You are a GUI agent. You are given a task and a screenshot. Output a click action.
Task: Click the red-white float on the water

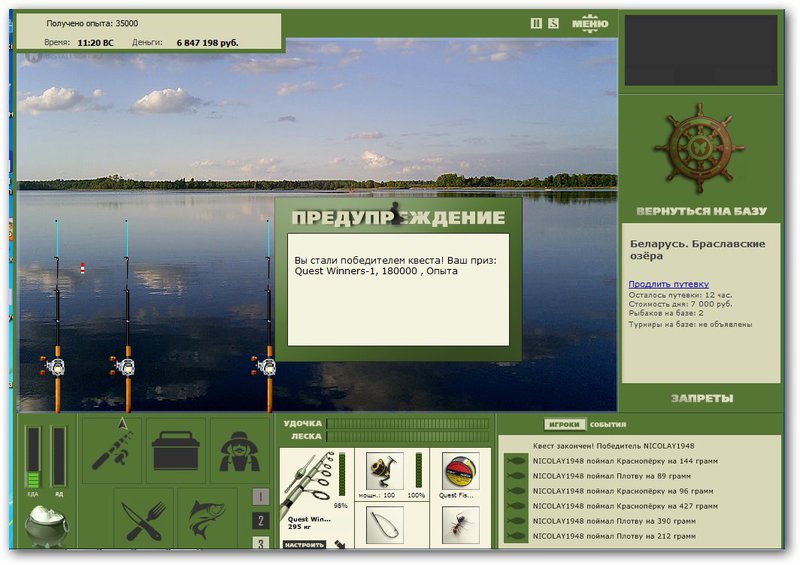83,268
